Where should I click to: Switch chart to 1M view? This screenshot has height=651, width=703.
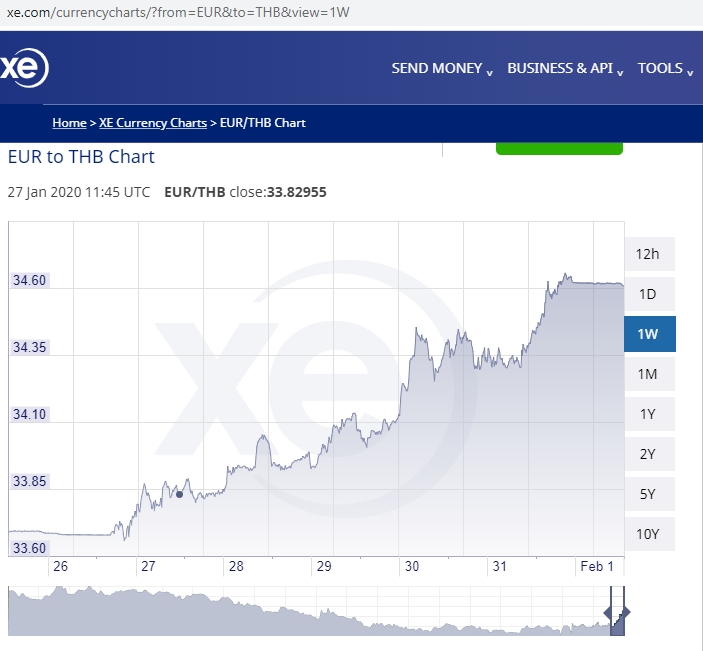648,374
